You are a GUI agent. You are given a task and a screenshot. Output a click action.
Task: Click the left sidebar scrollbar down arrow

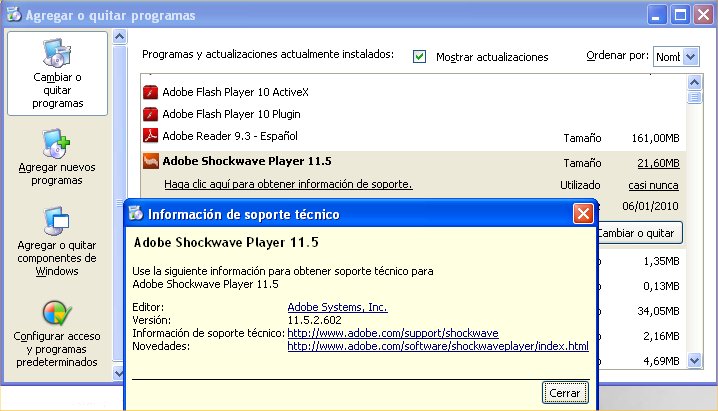pos(119,373)
